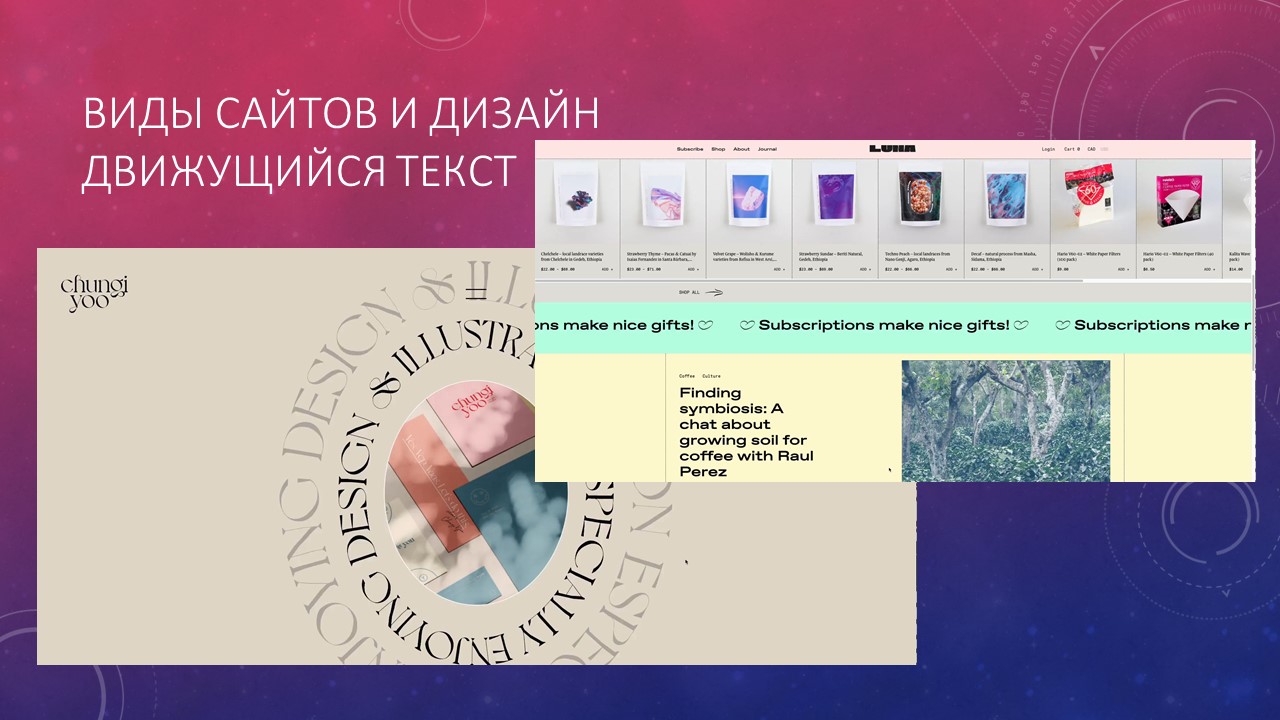This screenshot has width=1280, height=720.
Task: Click the horizontal product carousel scrollbar
Action: click(809, 281)
